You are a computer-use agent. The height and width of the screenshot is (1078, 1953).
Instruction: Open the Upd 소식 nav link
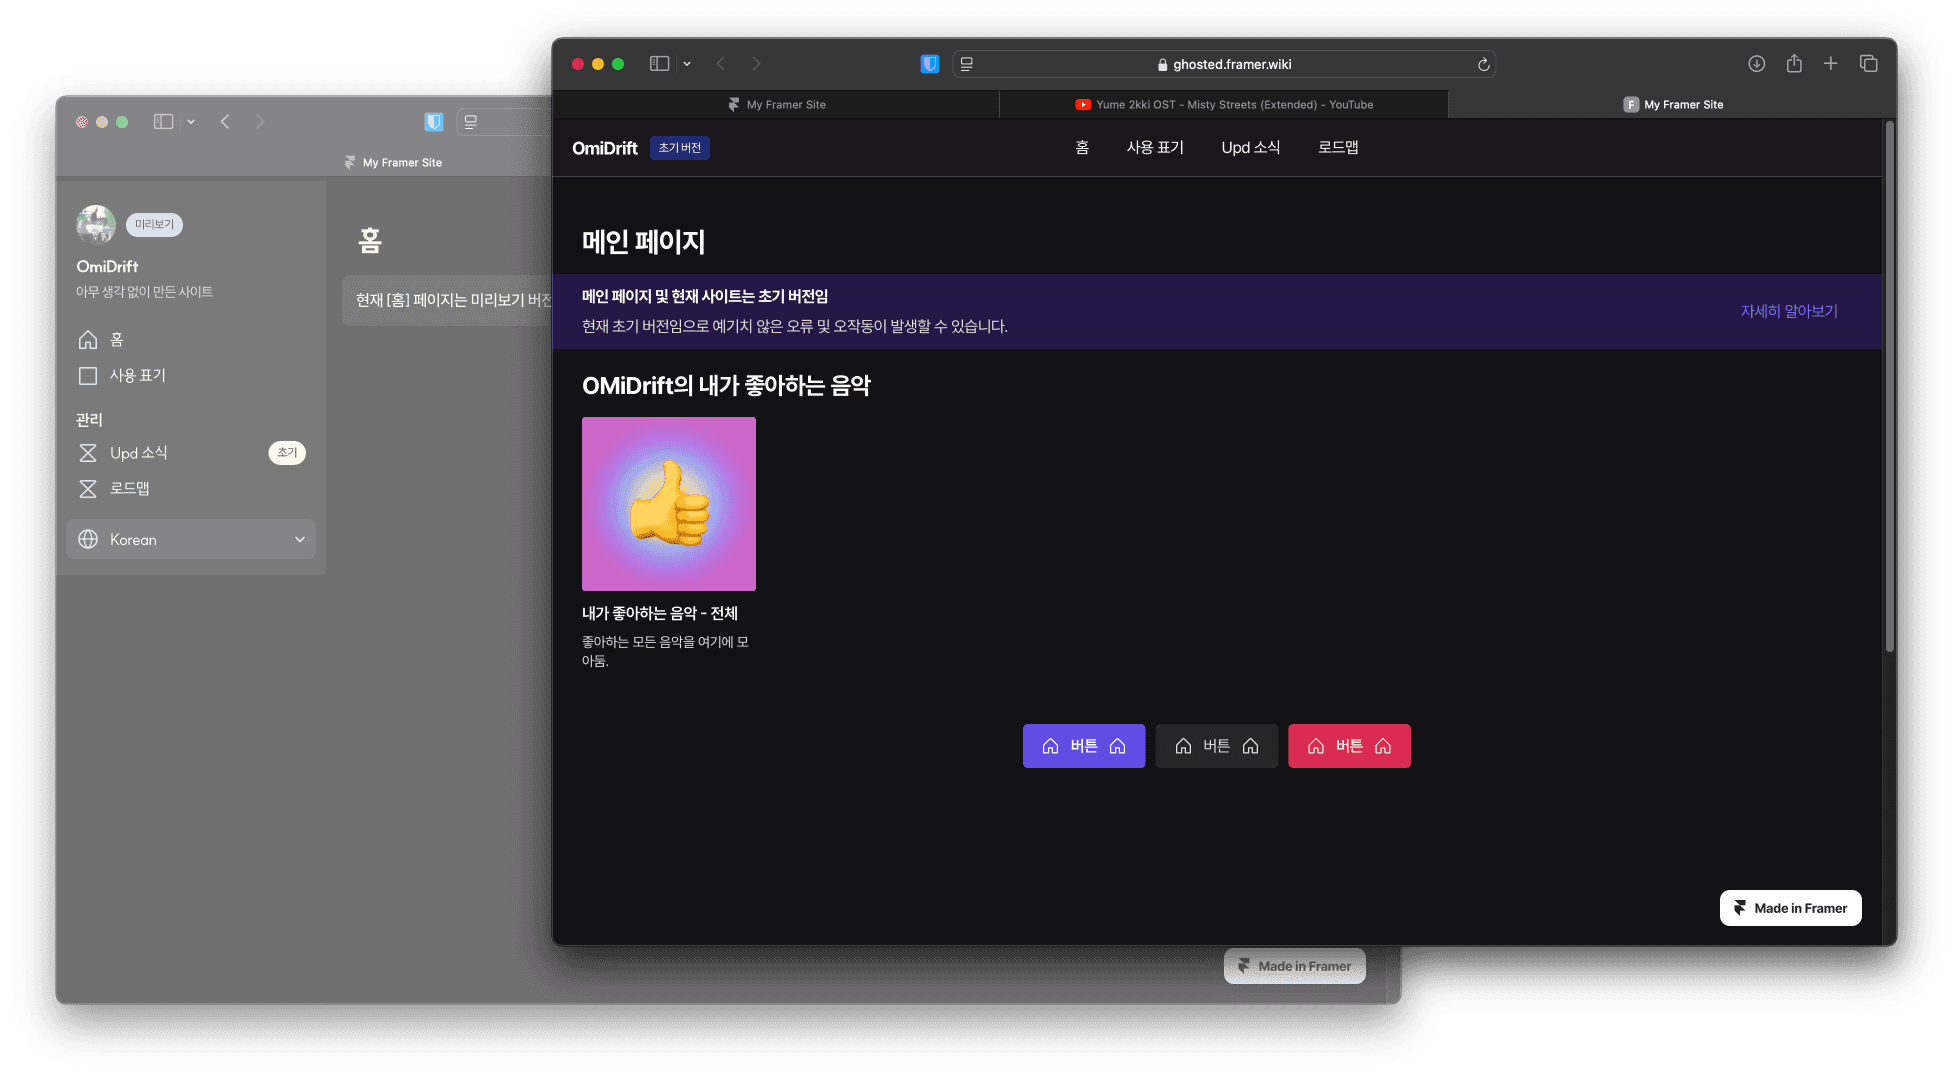1251,148
